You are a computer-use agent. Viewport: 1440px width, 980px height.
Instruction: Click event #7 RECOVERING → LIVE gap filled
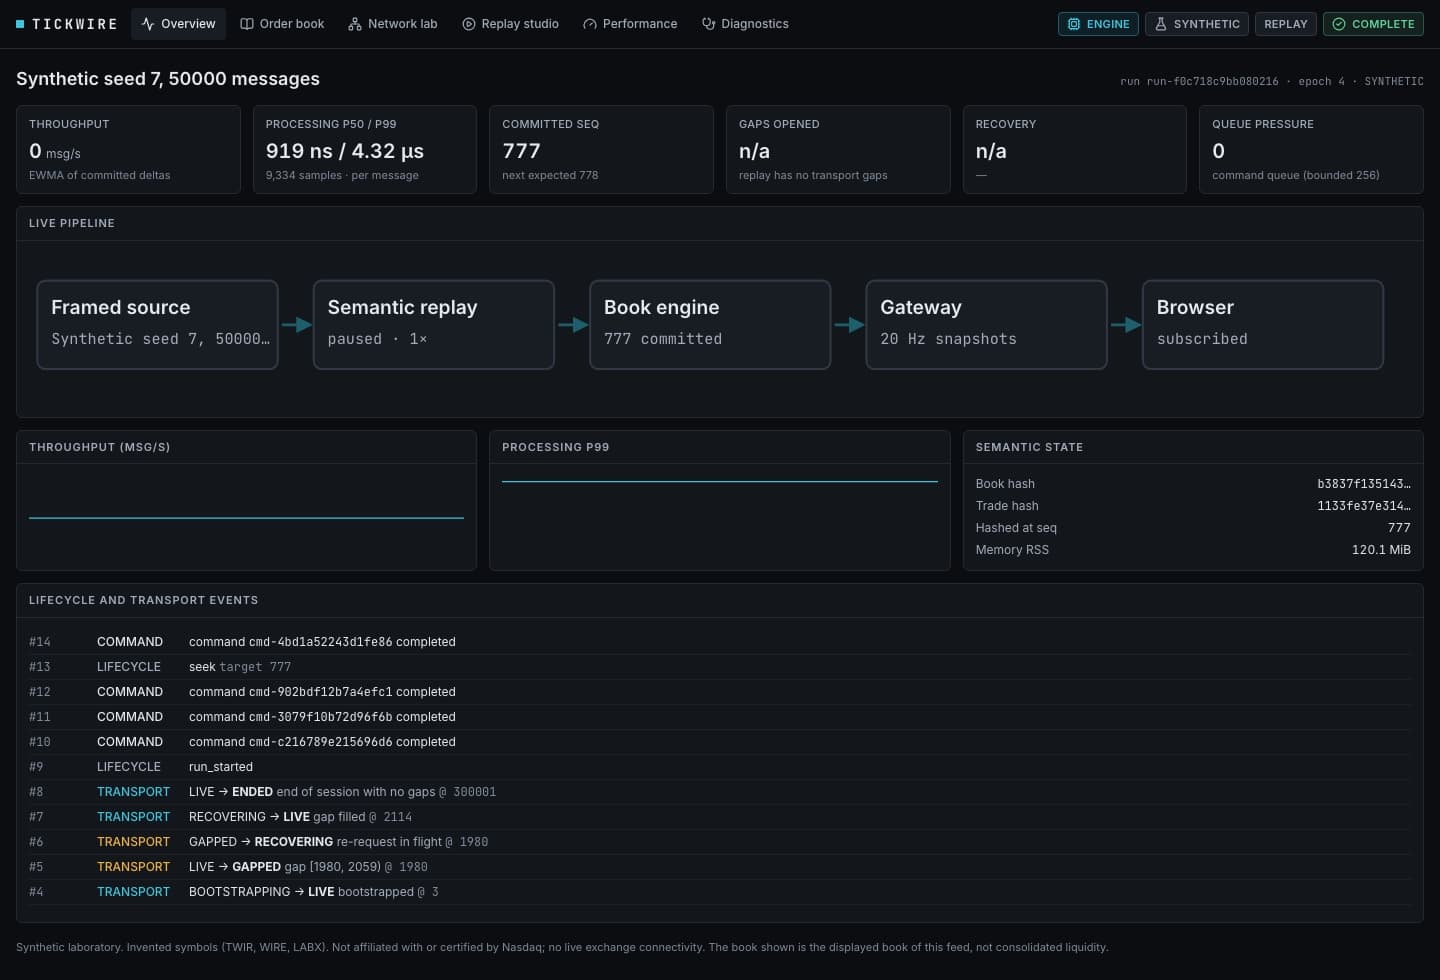pos(719,817)
